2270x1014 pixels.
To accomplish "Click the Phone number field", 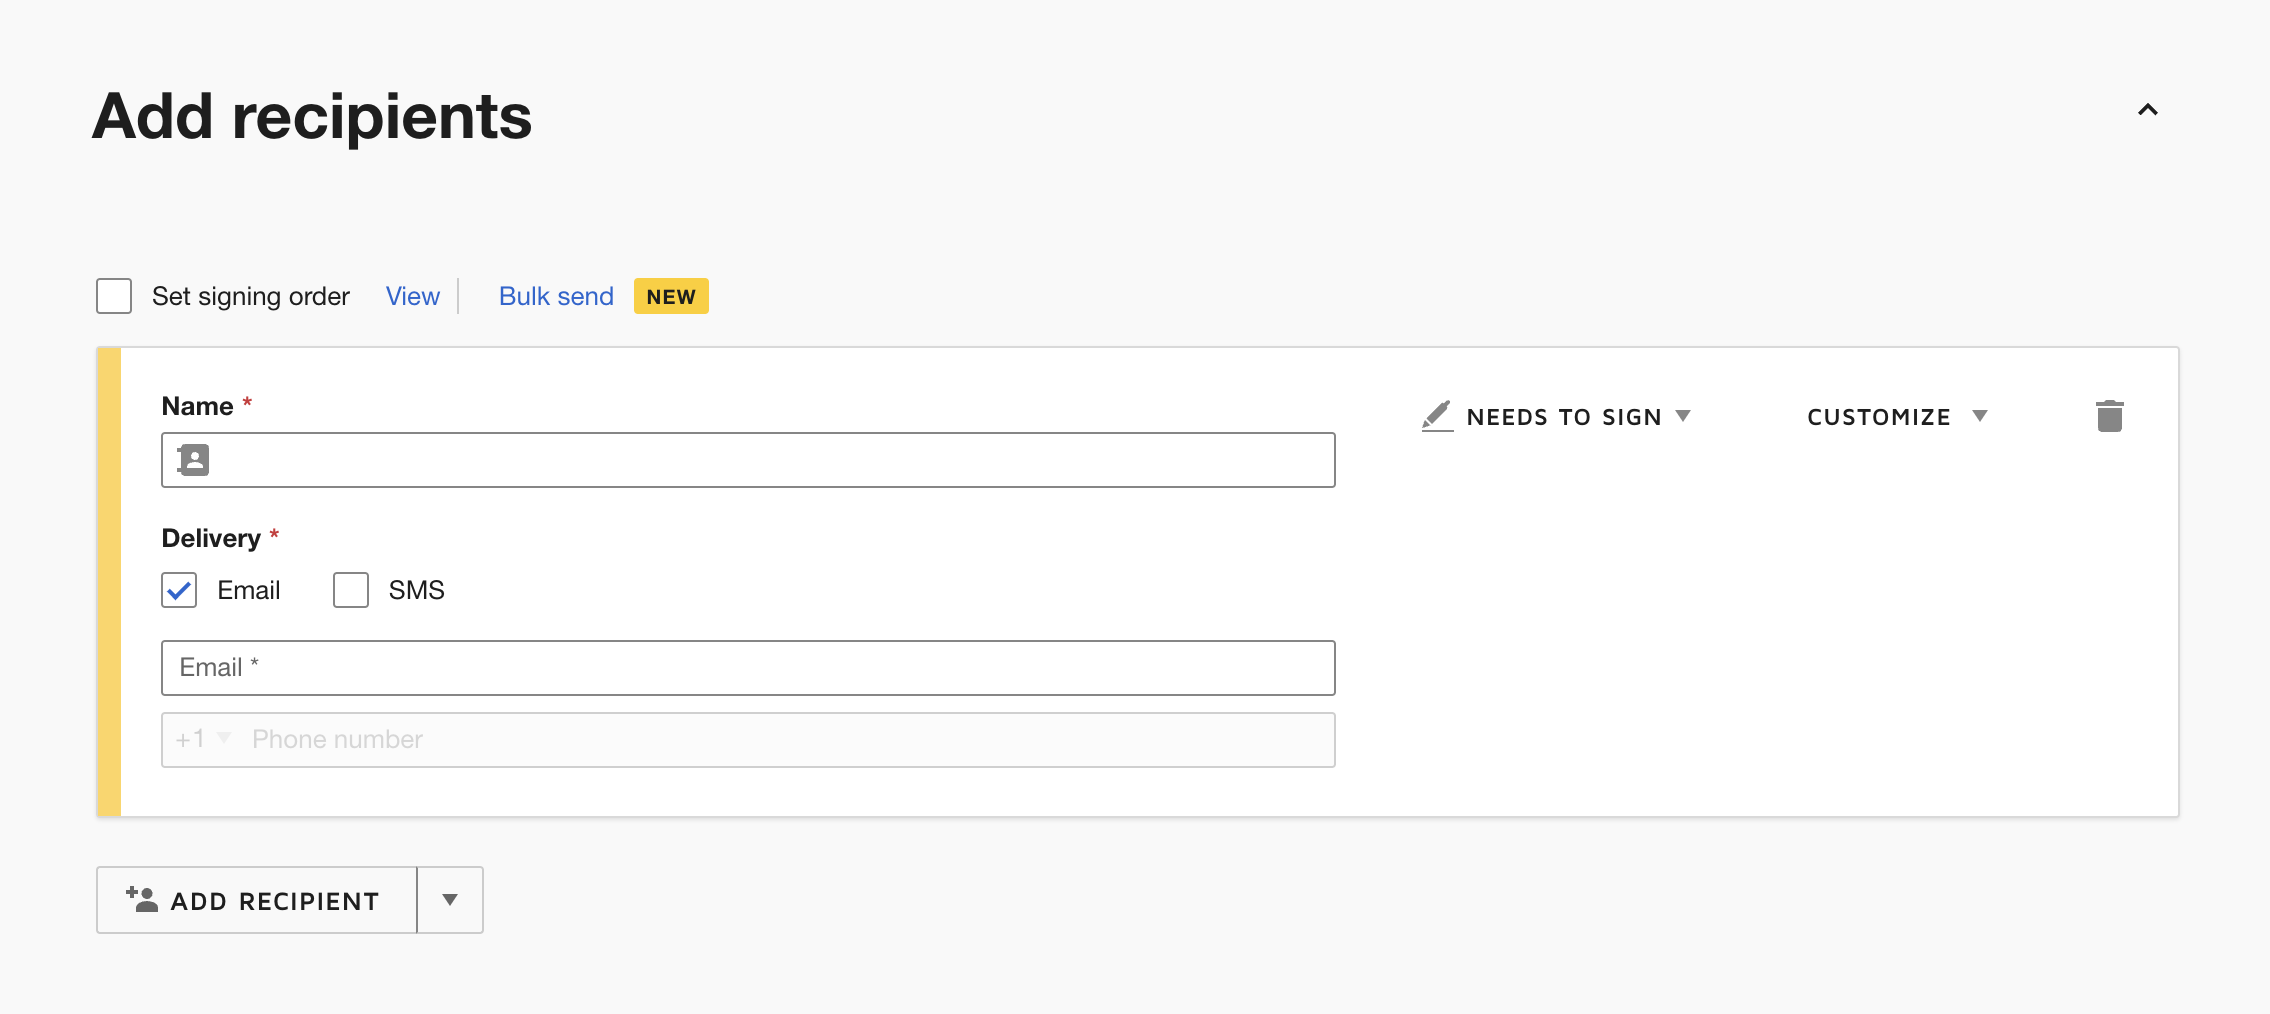I will click(780, 740).
